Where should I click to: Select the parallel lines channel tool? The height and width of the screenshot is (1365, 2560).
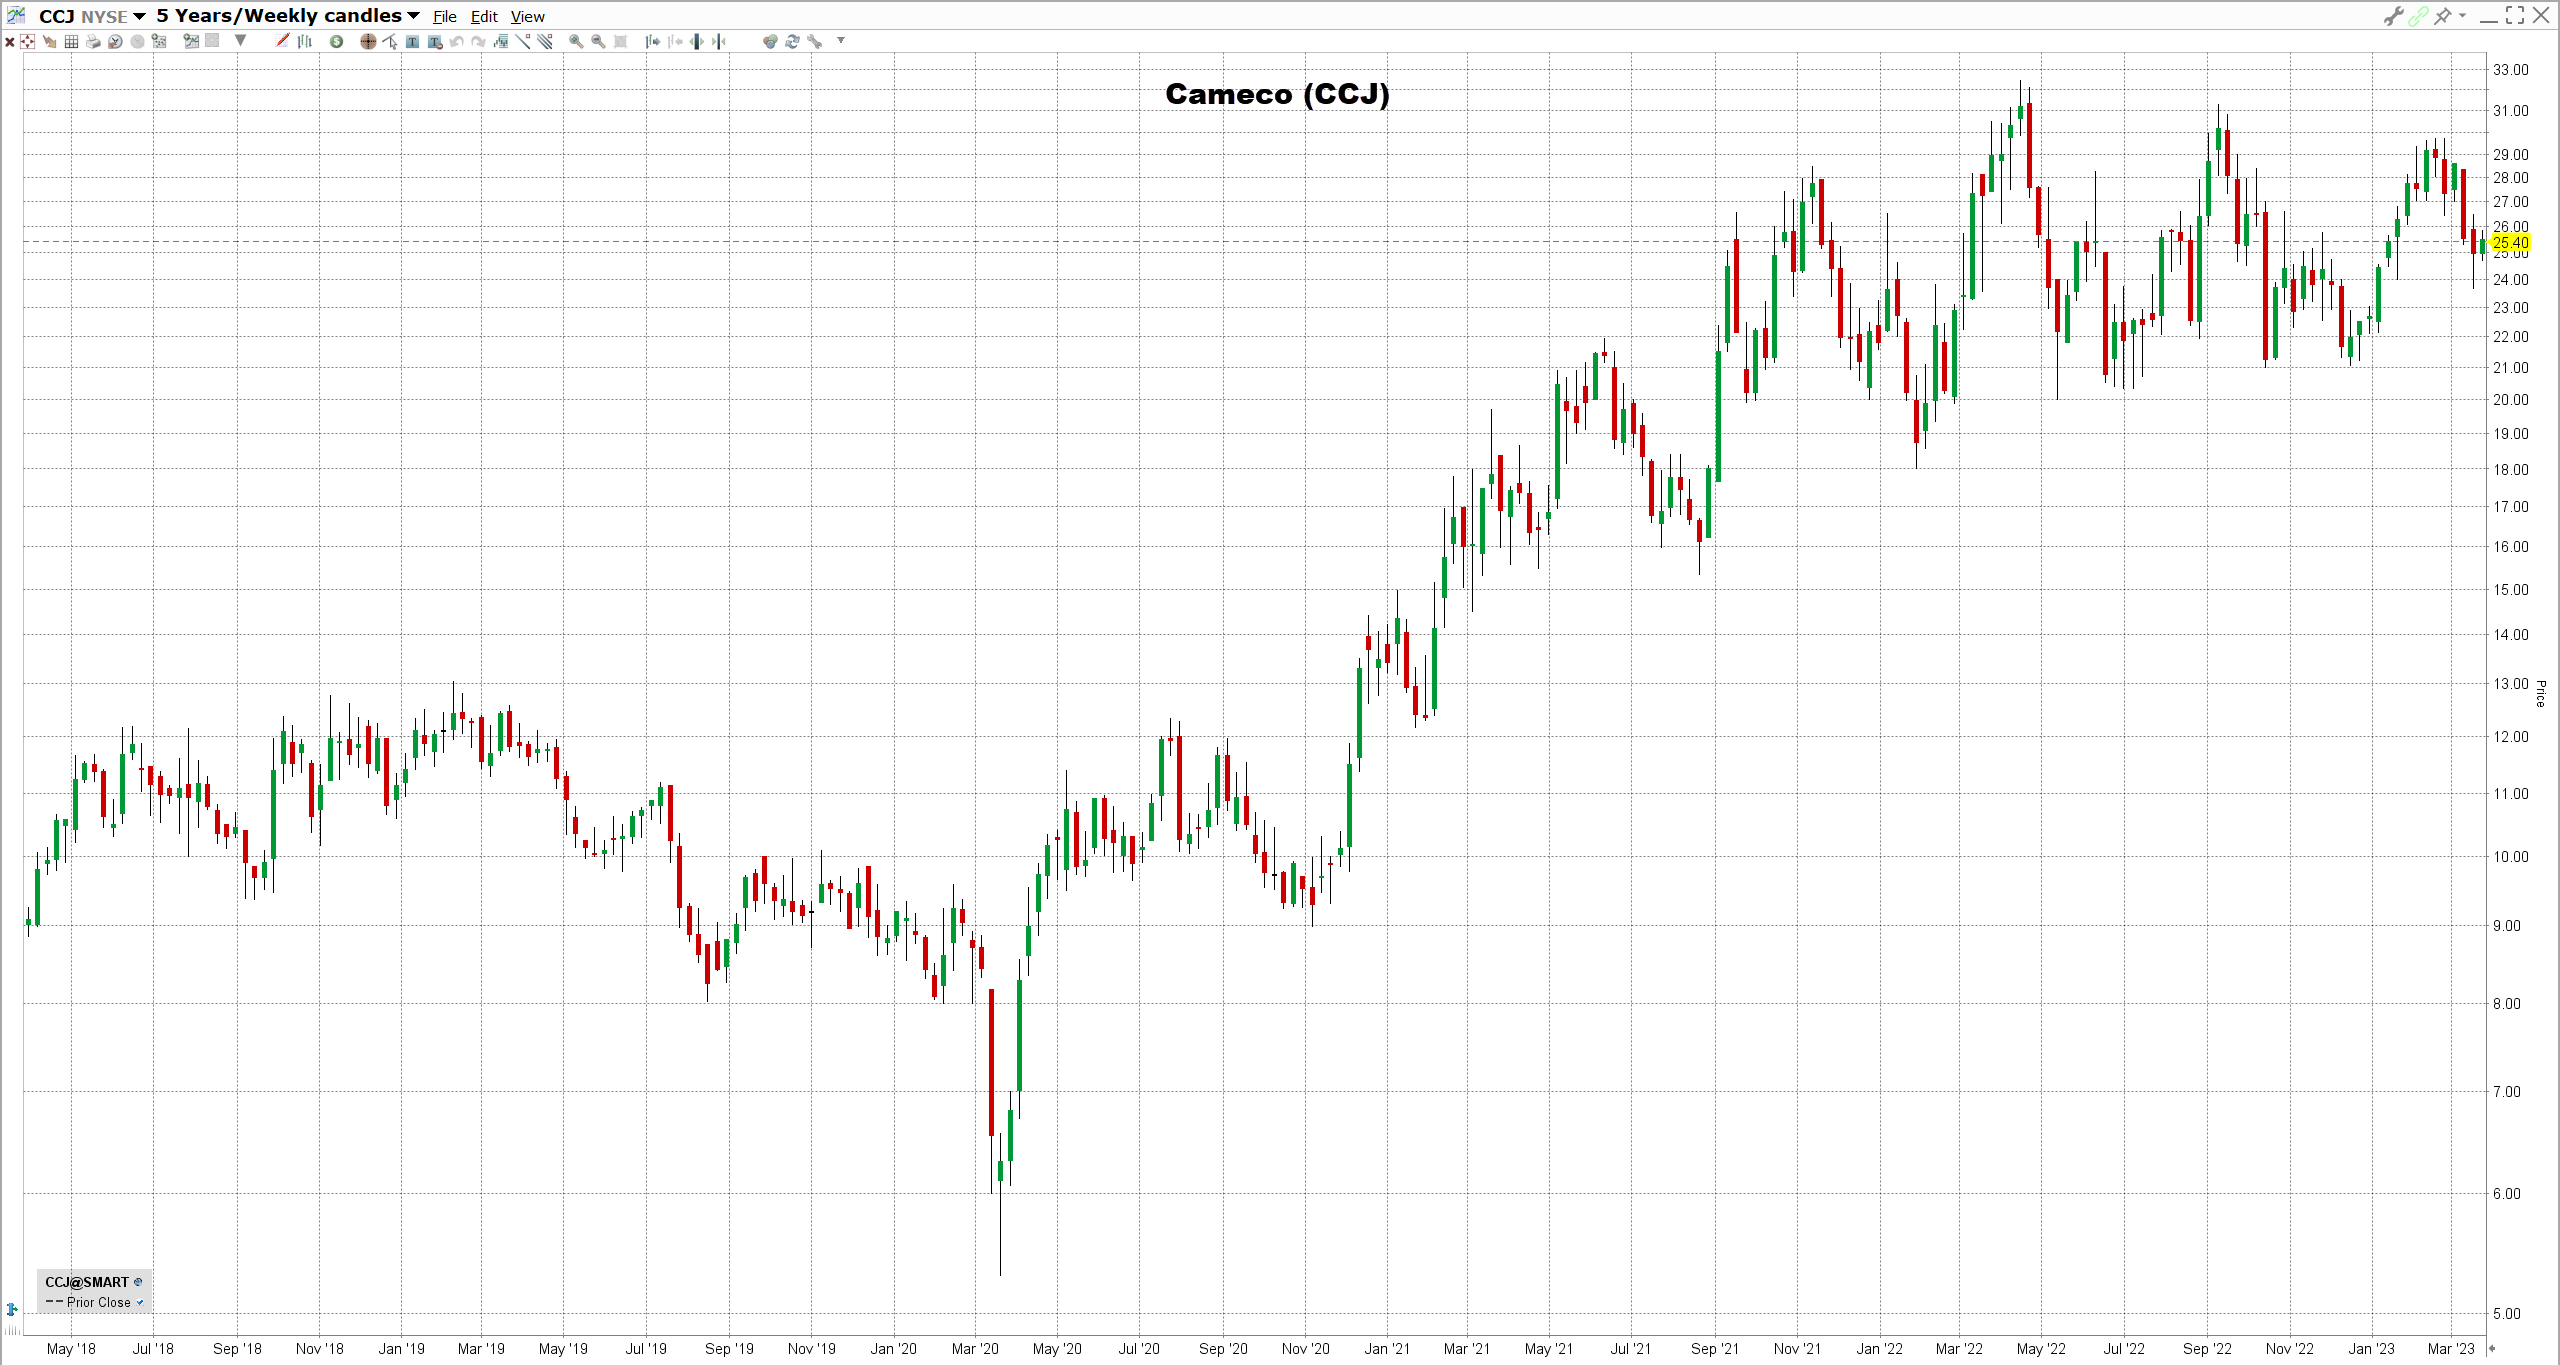[x=545, y=41]
